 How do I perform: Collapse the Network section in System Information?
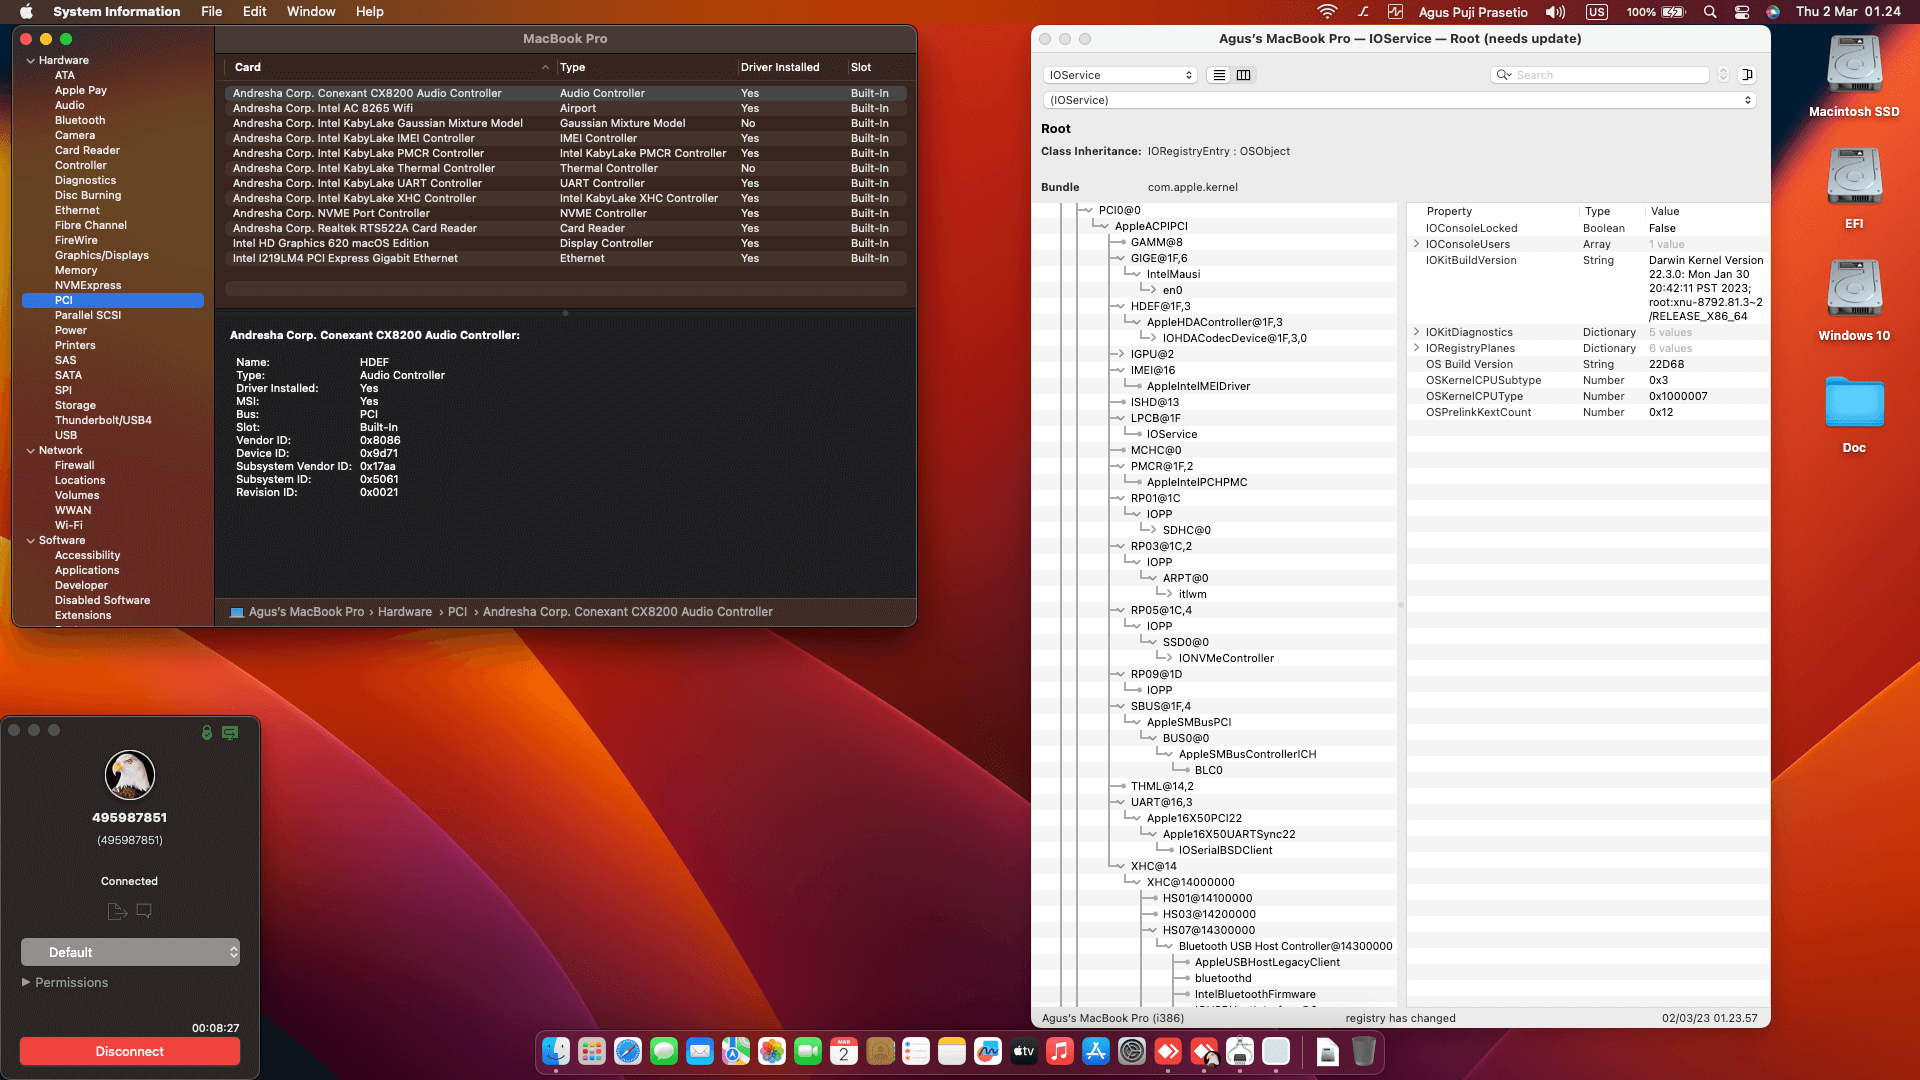[x=32, y=450]
